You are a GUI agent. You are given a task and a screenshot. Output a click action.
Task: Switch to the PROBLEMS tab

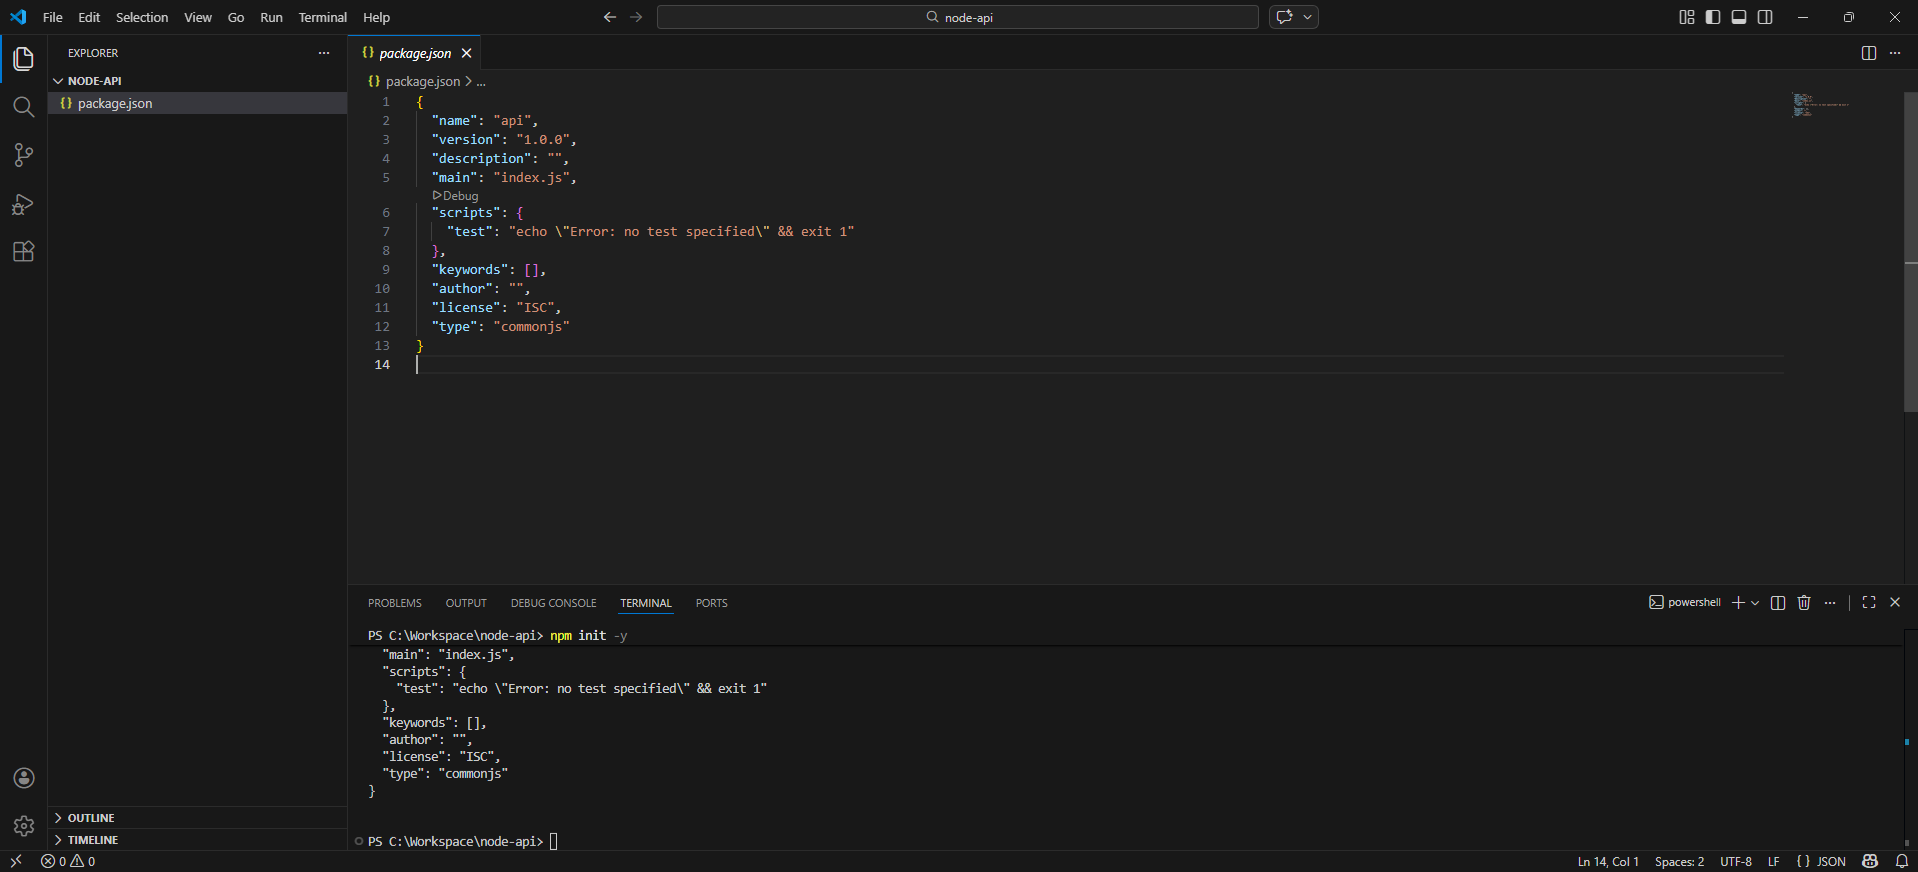click(x=394, y=603)
